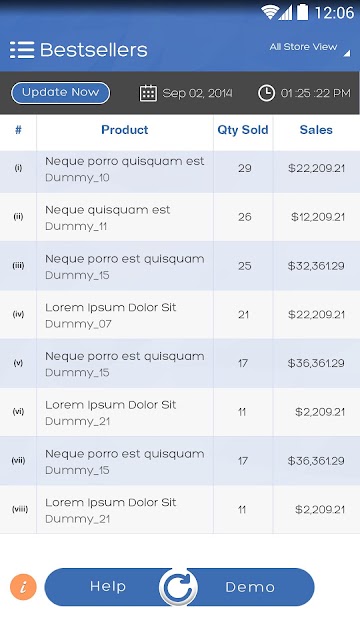Tap the dropdown triangle beside Store View
Viewport: 360px width, 640px height.
click(x=347, y=53)
